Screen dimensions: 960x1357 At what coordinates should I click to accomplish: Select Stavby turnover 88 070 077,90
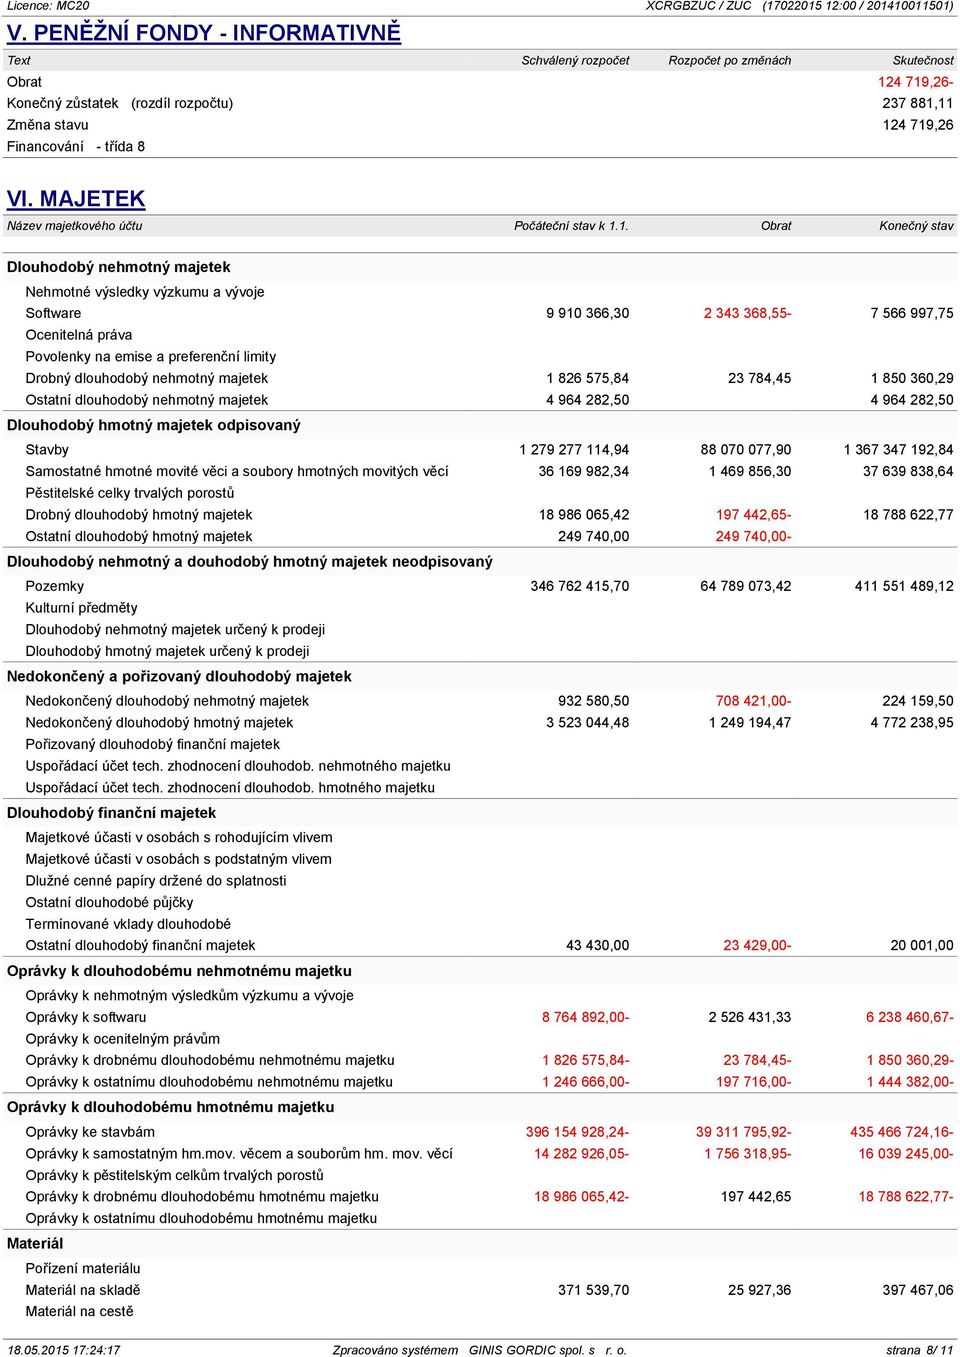[746, 450]
